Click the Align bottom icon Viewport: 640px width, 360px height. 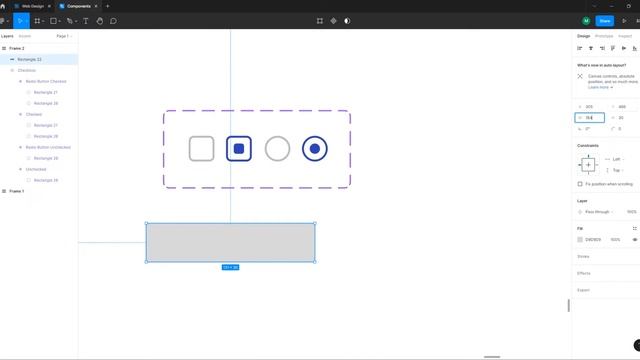[x=635, y=48]
